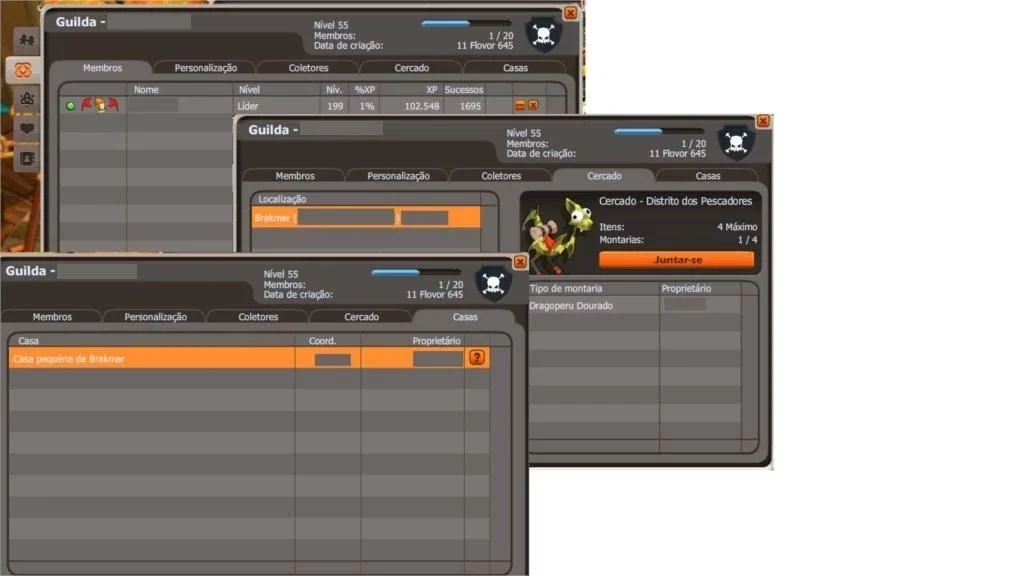Open the alliance icon in the sidebar
The width and height of the screenshot is (1024, 576).
coord(26,99)
